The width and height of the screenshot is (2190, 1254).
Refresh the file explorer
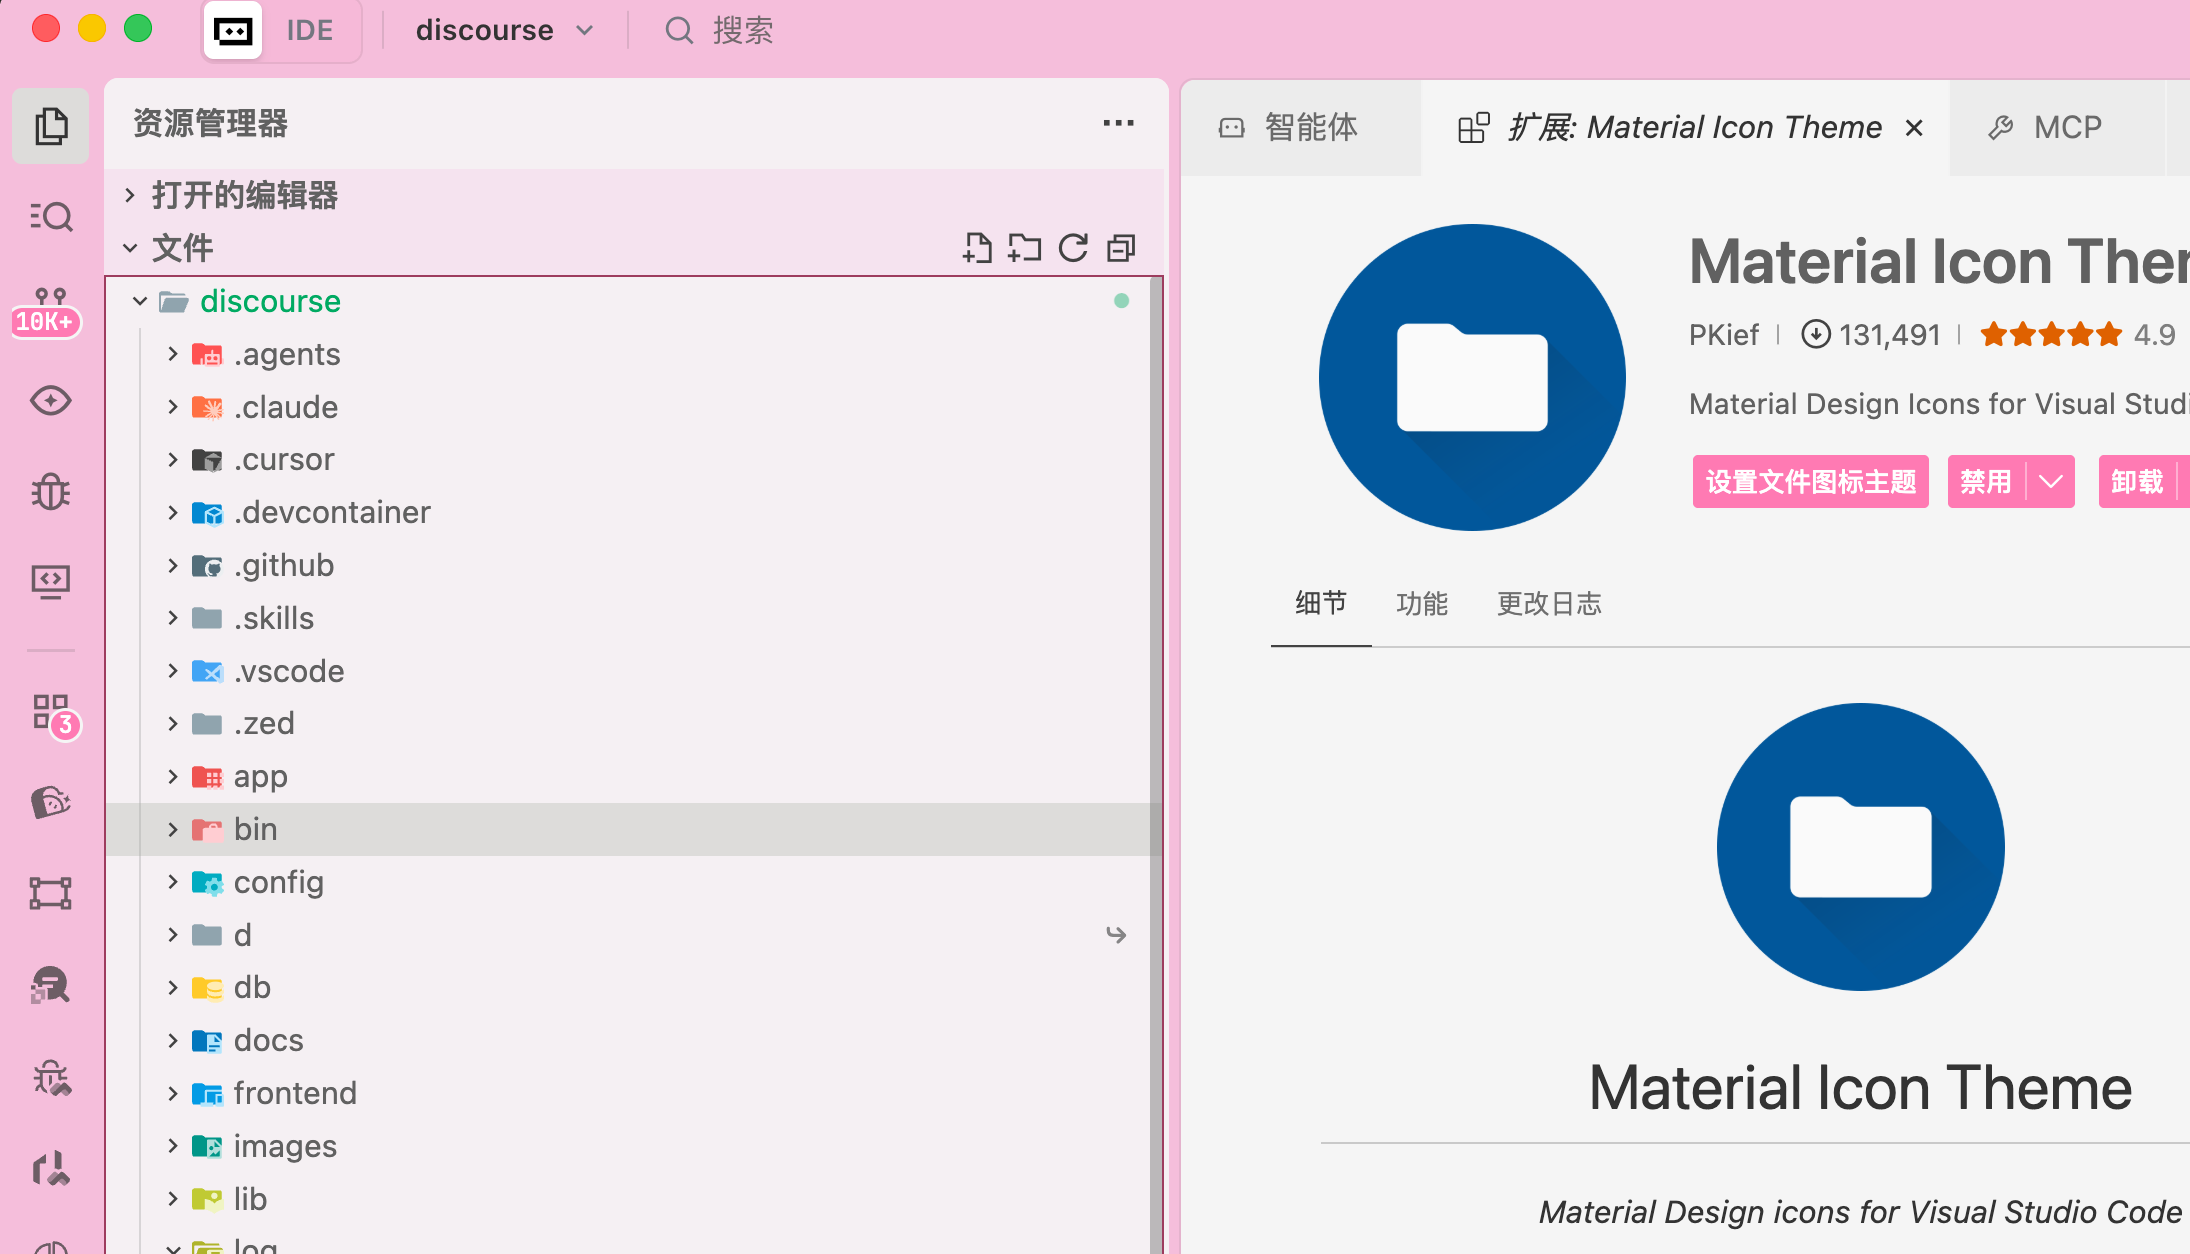(1073, 248)
